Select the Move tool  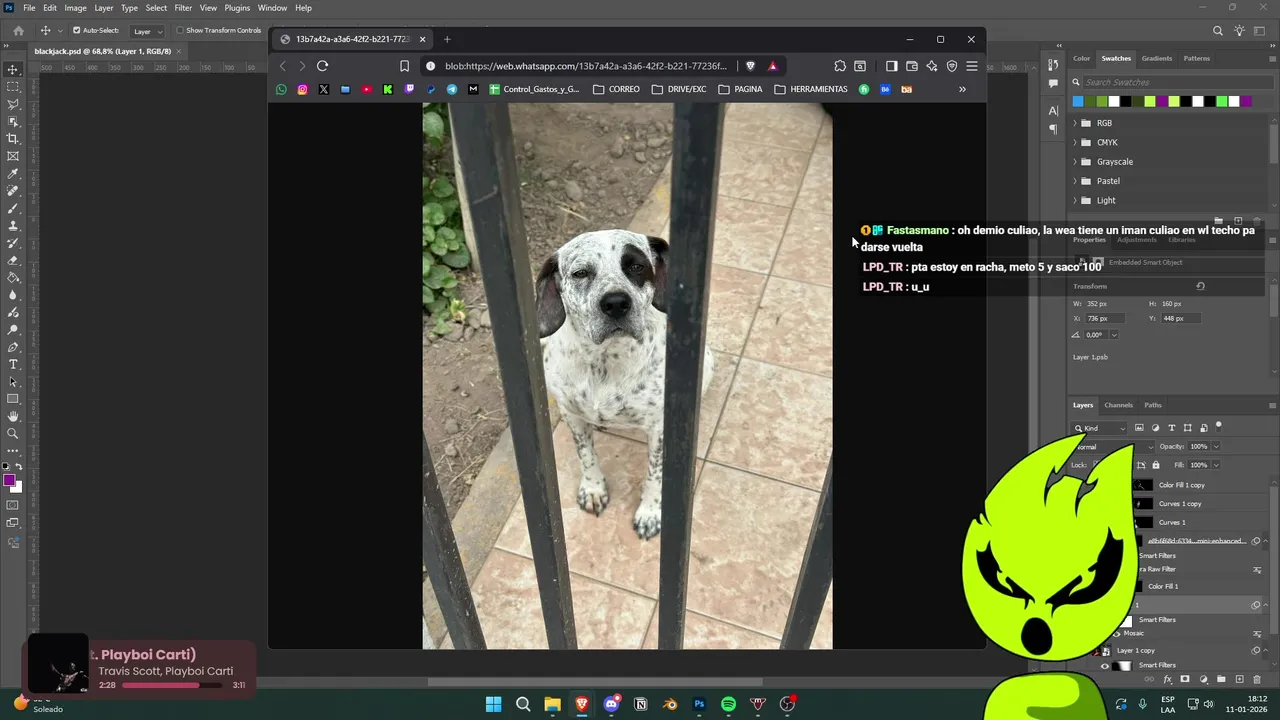coord(13,69)
